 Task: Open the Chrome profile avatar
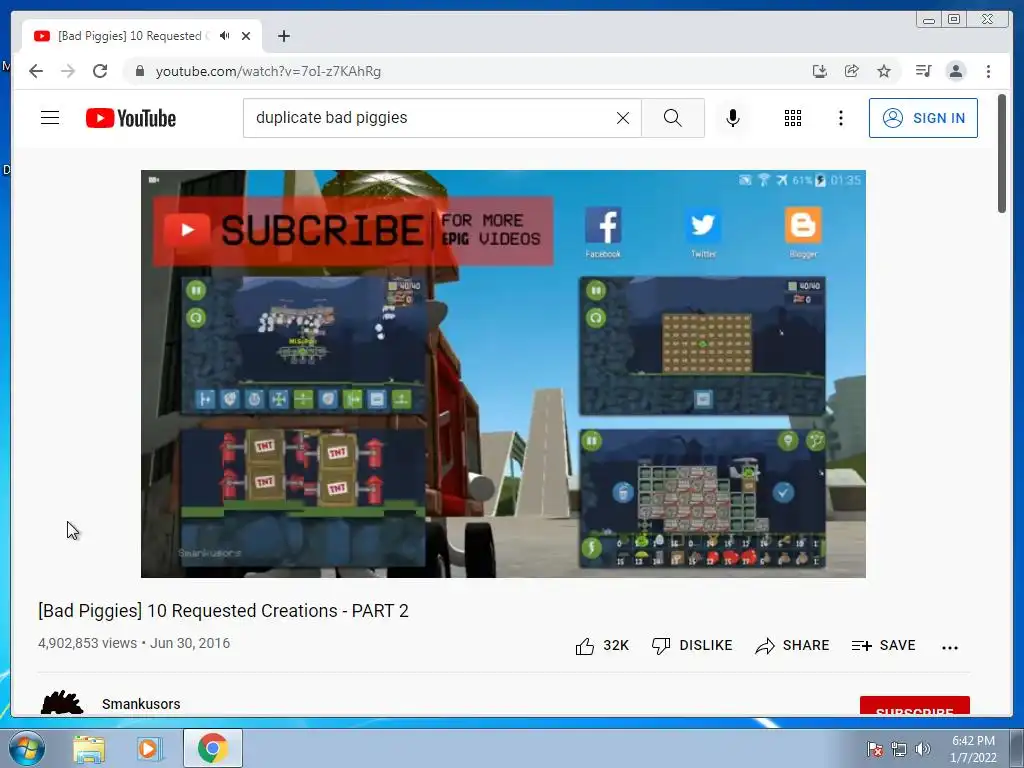(x=955, y=71)
